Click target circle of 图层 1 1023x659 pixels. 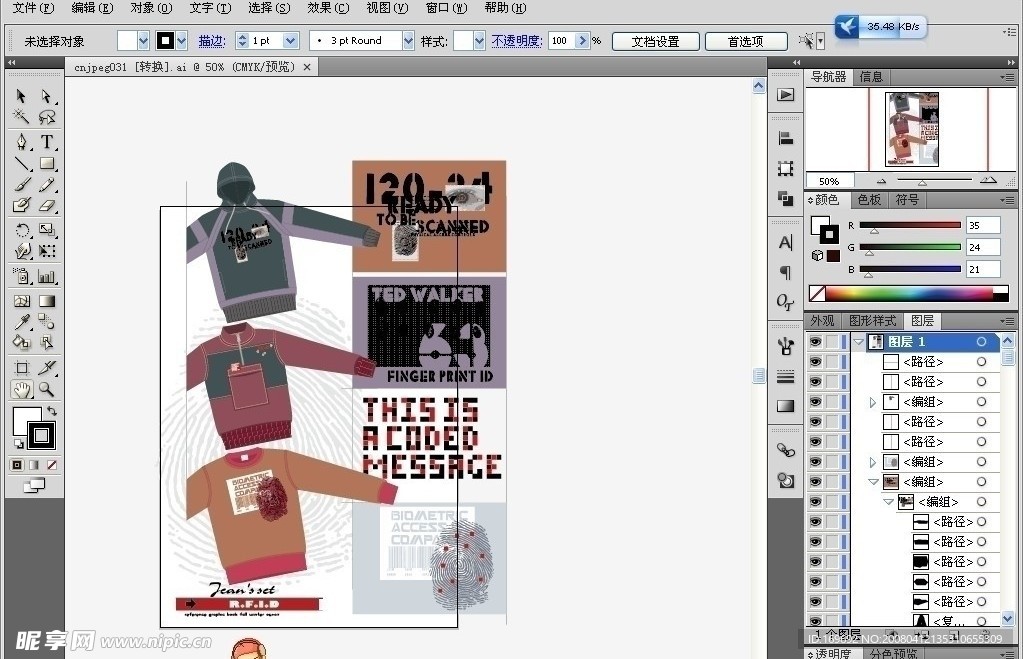point(981,341)
